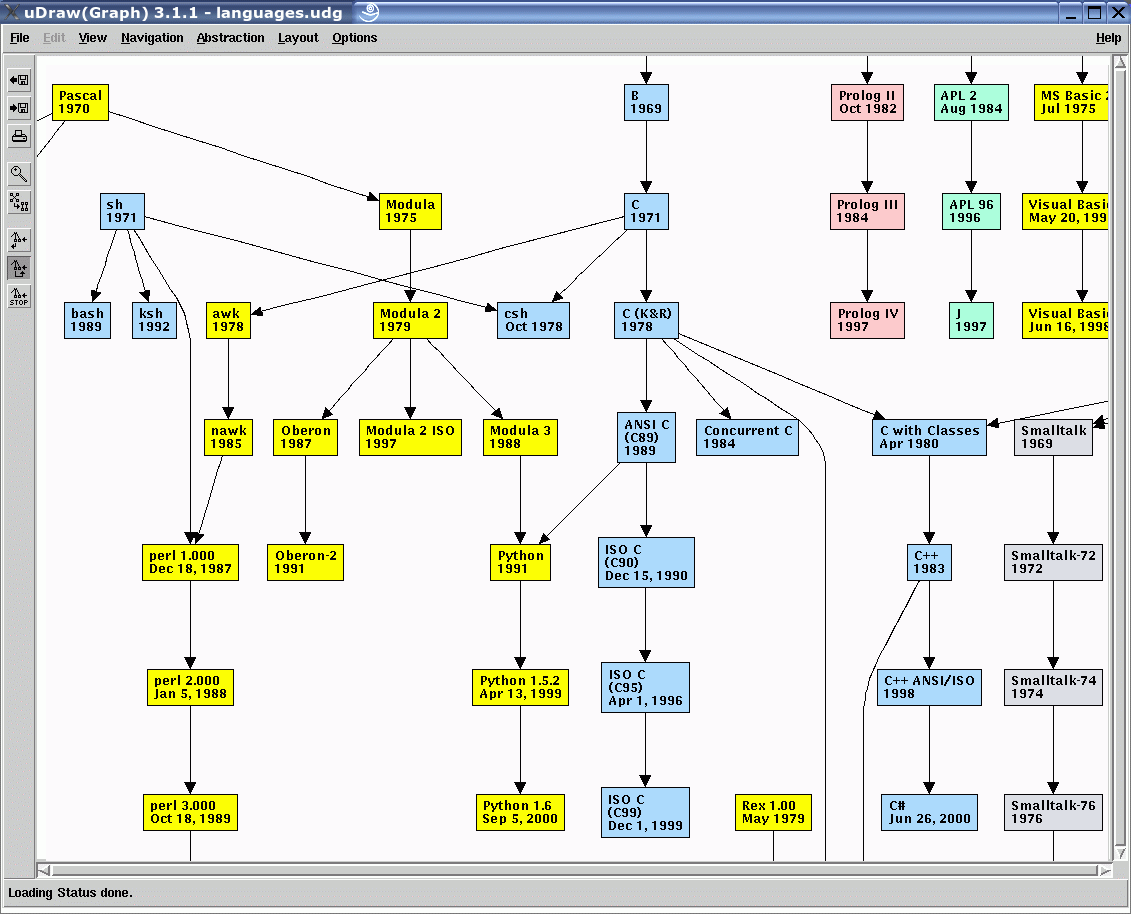This screenshot has height=914, width=1131.
Task: Open the Options menu
Action: (355, 38)
